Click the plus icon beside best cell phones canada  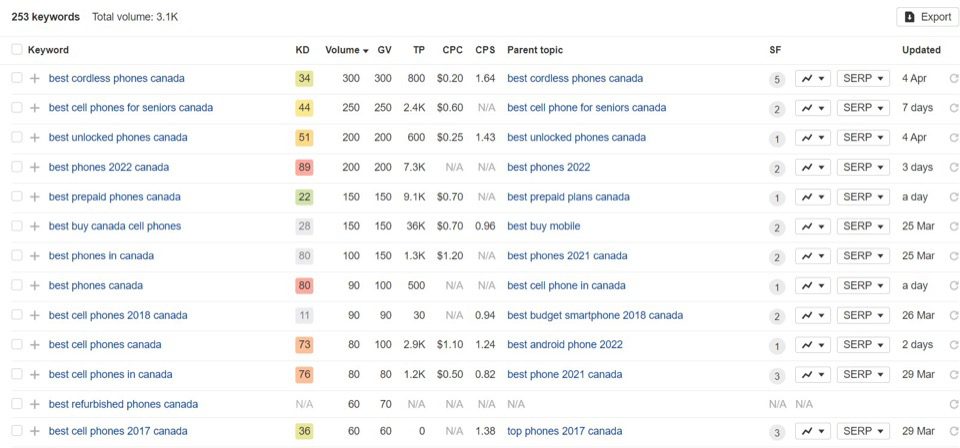pyautogui.click(x=35, y=345)
